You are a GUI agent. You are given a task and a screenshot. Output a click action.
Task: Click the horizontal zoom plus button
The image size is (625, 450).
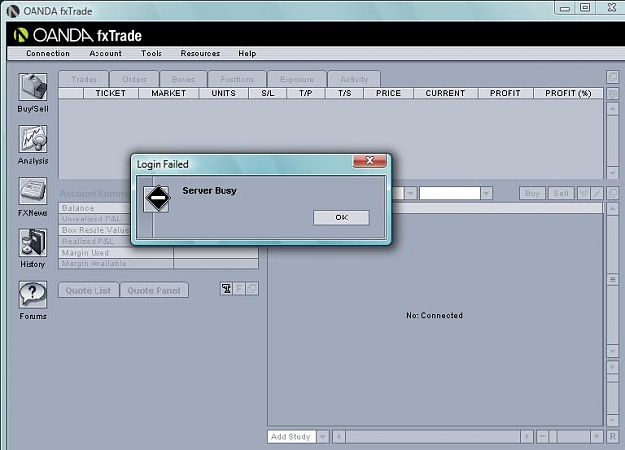(596, 437)
